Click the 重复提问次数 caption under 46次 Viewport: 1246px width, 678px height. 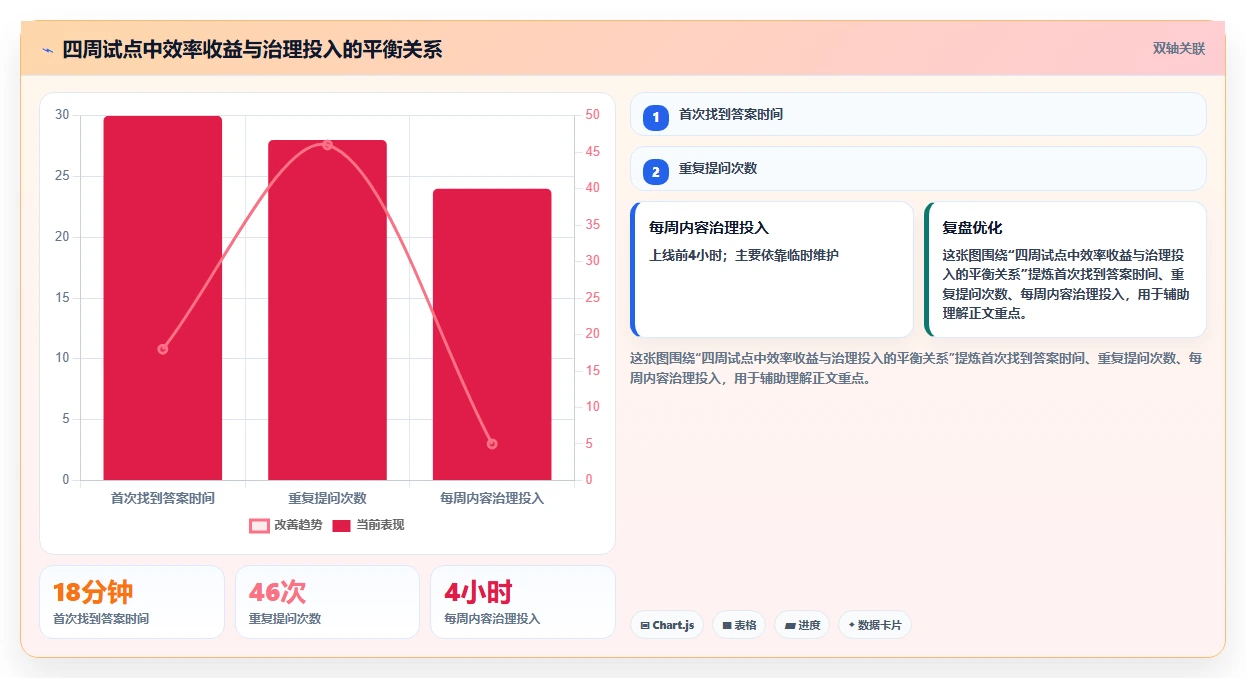(285, 619)
